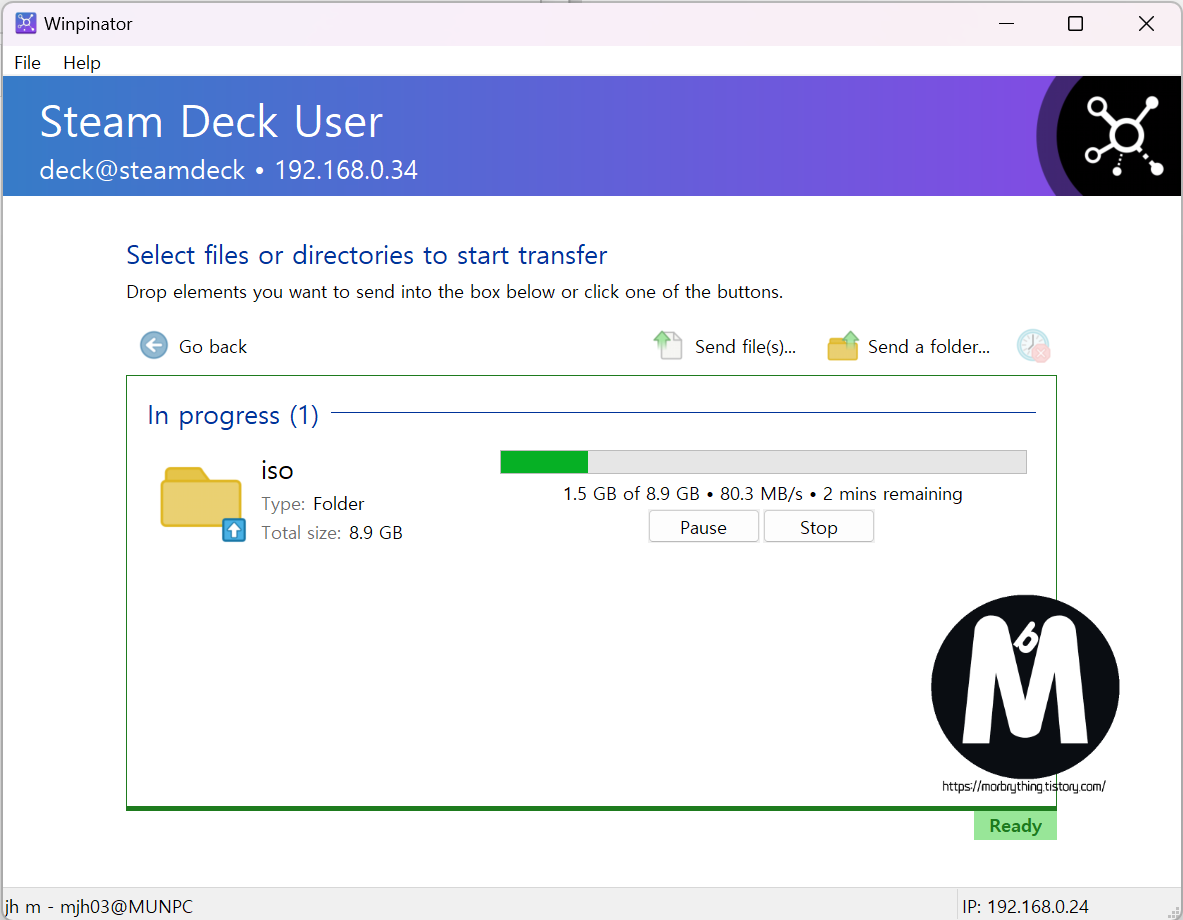1183x920 pixels.
Task: Pause the iso transfer
Action: 703,527
